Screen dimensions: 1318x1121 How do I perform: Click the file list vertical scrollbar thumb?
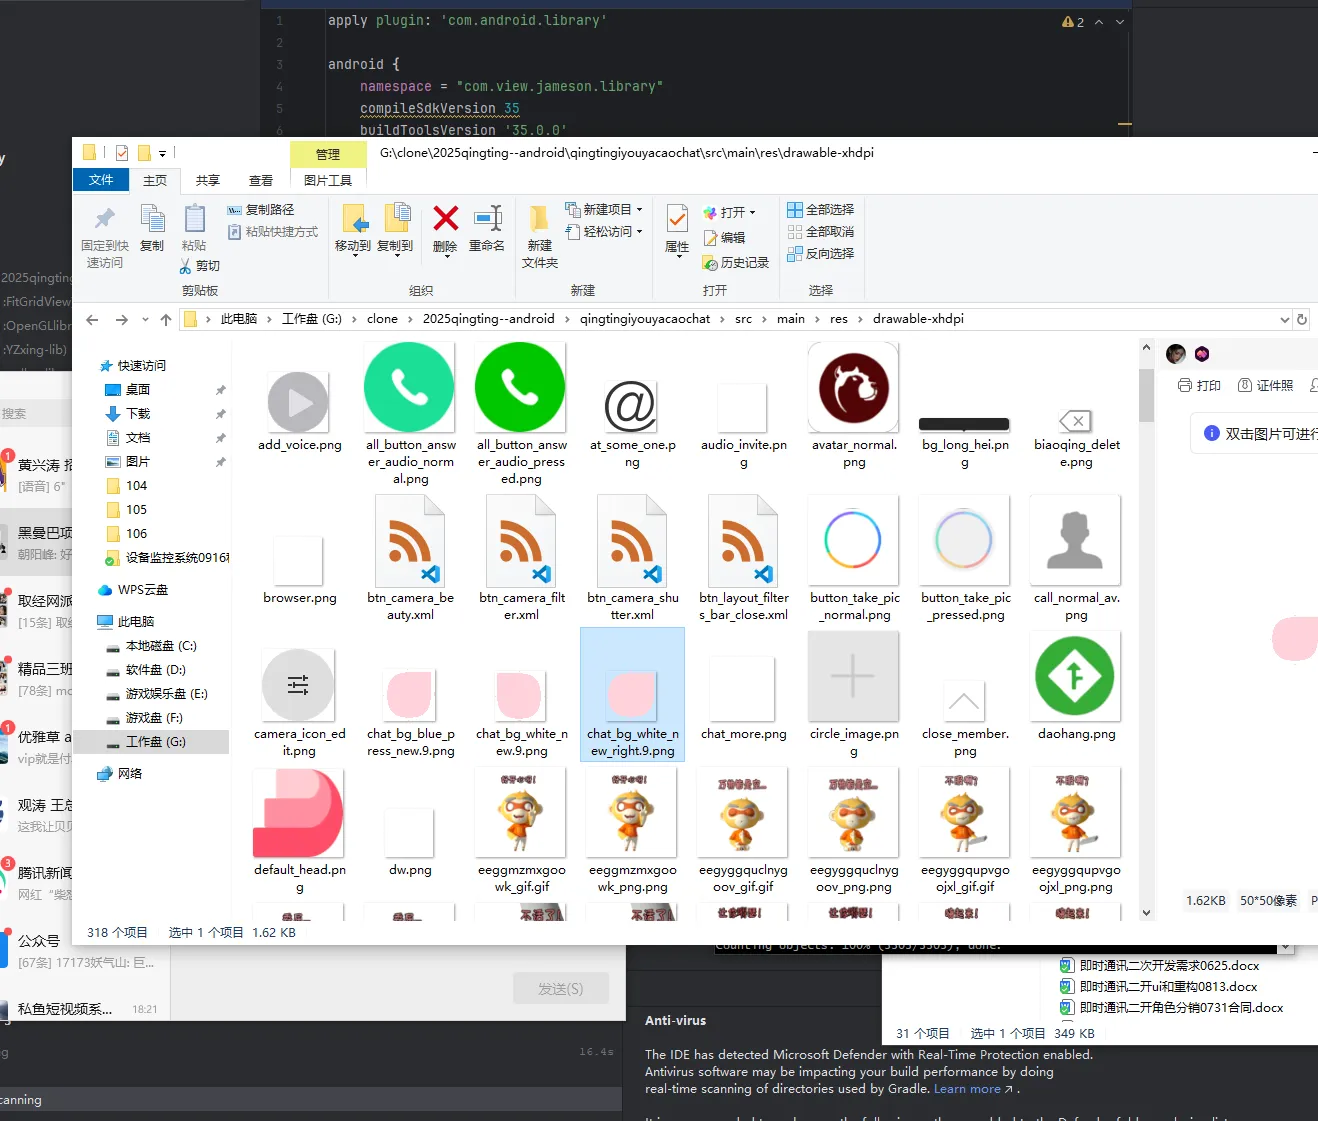(1146, 395)
